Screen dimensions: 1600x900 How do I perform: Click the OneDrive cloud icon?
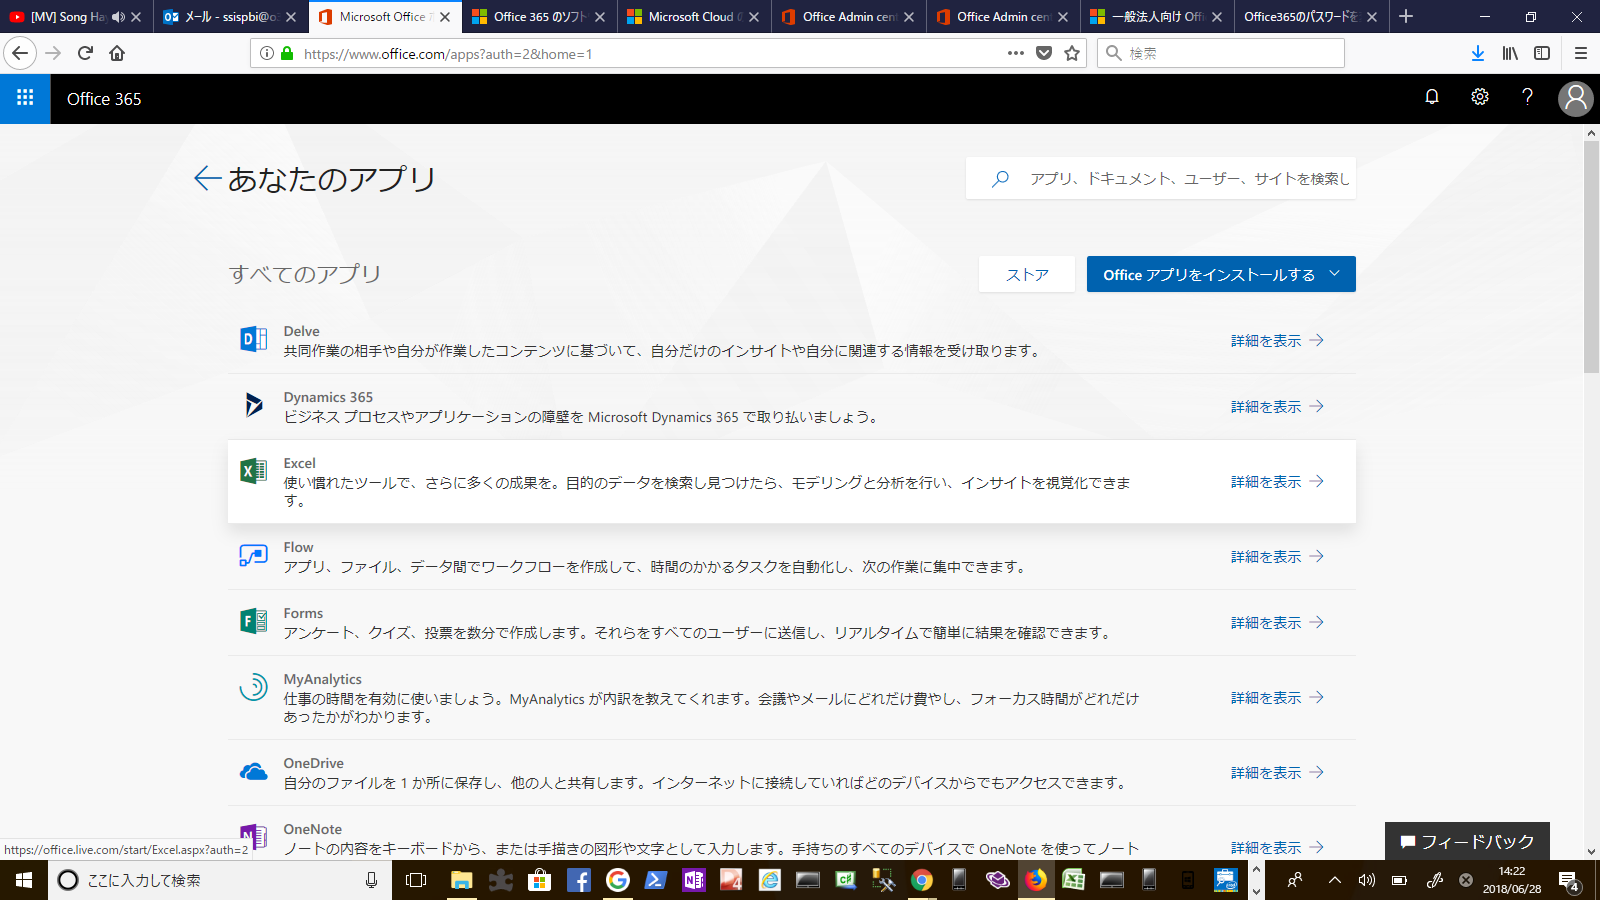pos(254,771)
